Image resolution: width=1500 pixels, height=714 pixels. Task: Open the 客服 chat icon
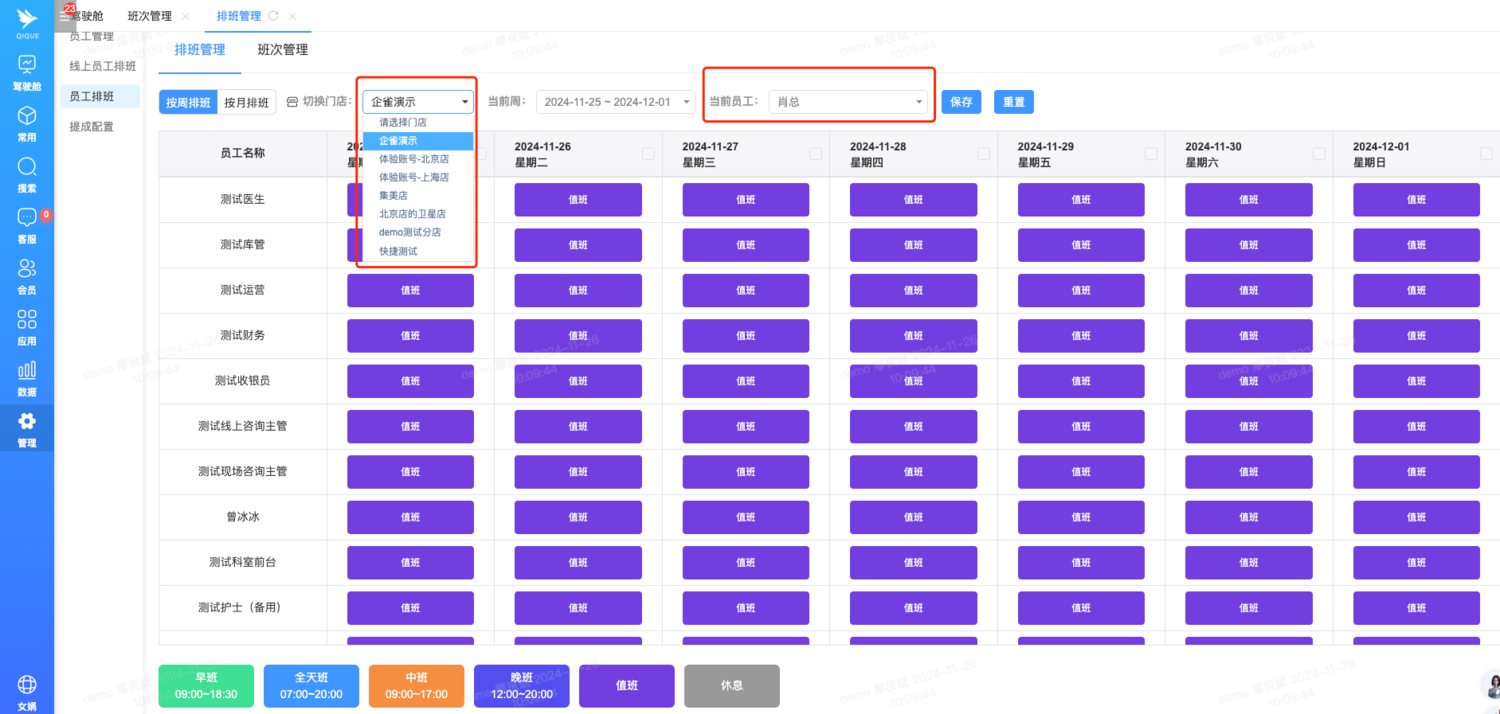click(x=27, y=219)
